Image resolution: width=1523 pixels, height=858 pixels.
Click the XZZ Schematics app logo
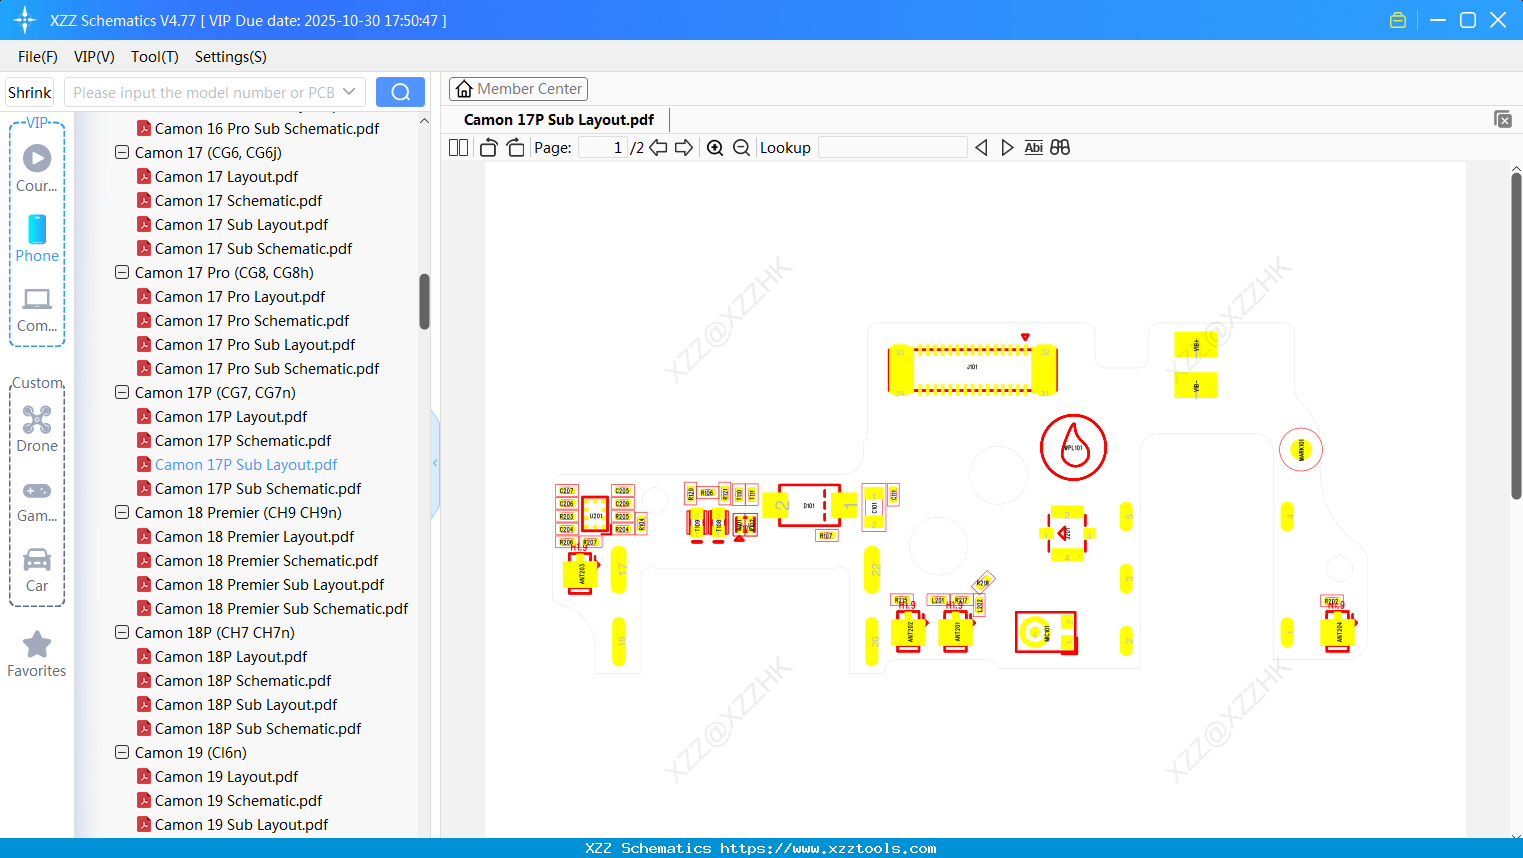tap(25, 20)
